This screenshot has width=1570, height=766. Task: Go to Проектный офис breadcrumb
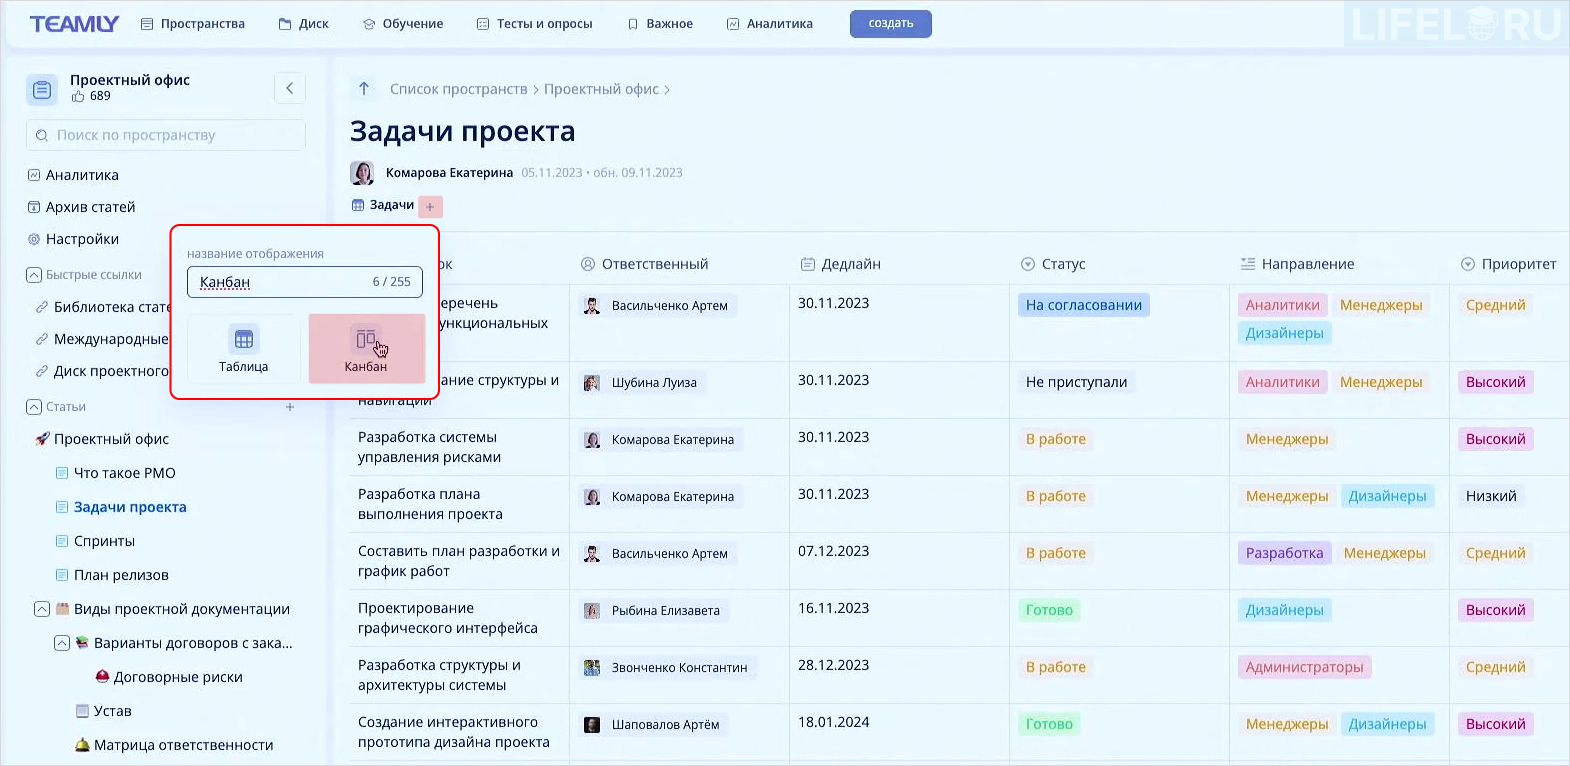601,89
